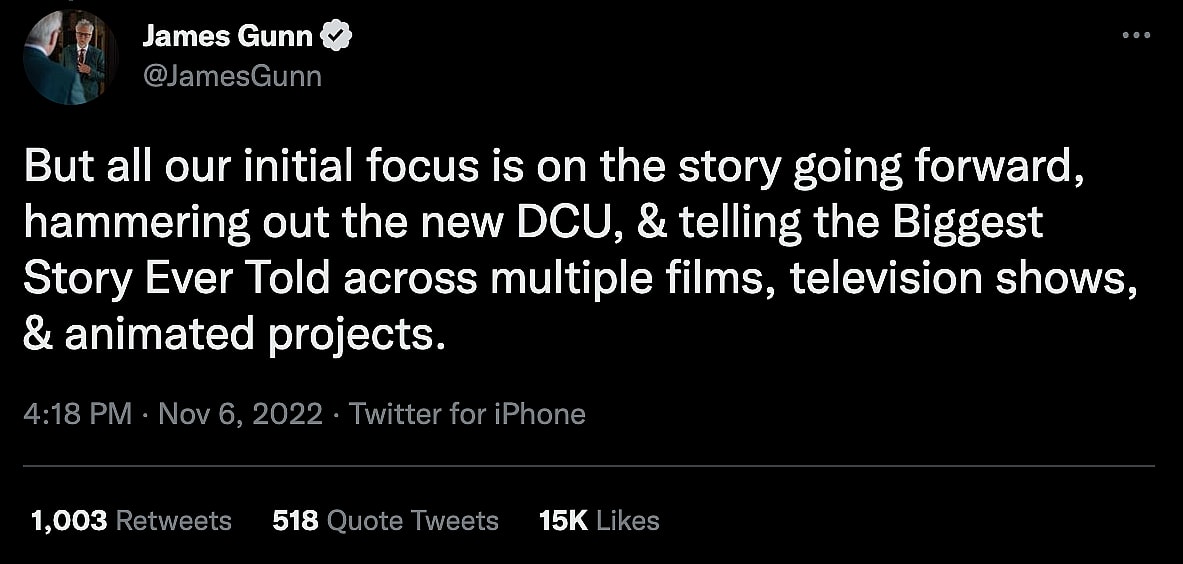Open the three-dot more options menu
1183x564 pixels.
pos(1136,36)
